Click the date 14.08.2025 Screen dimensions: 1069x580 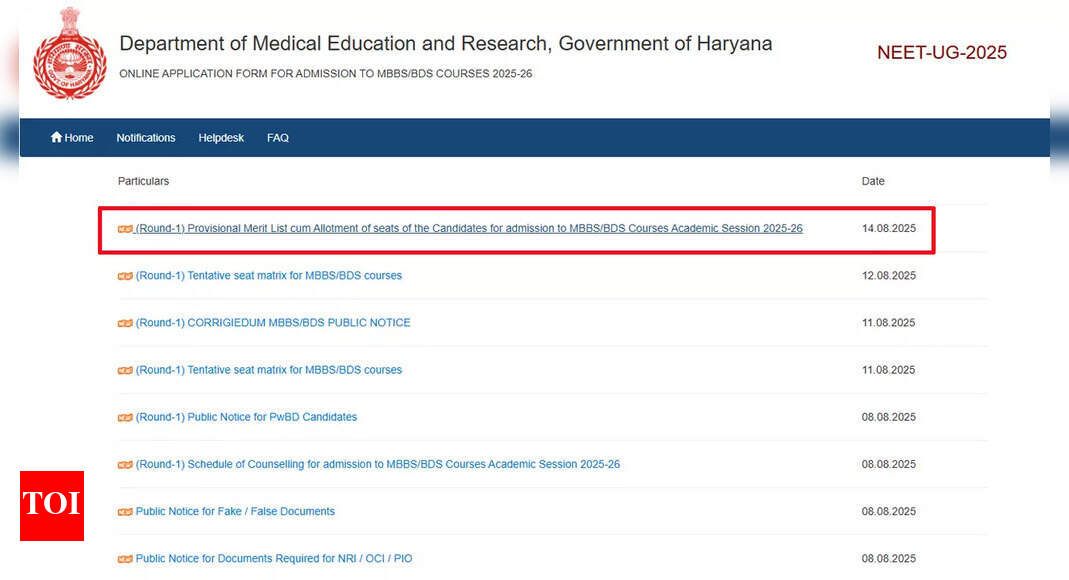coord(888,228)
